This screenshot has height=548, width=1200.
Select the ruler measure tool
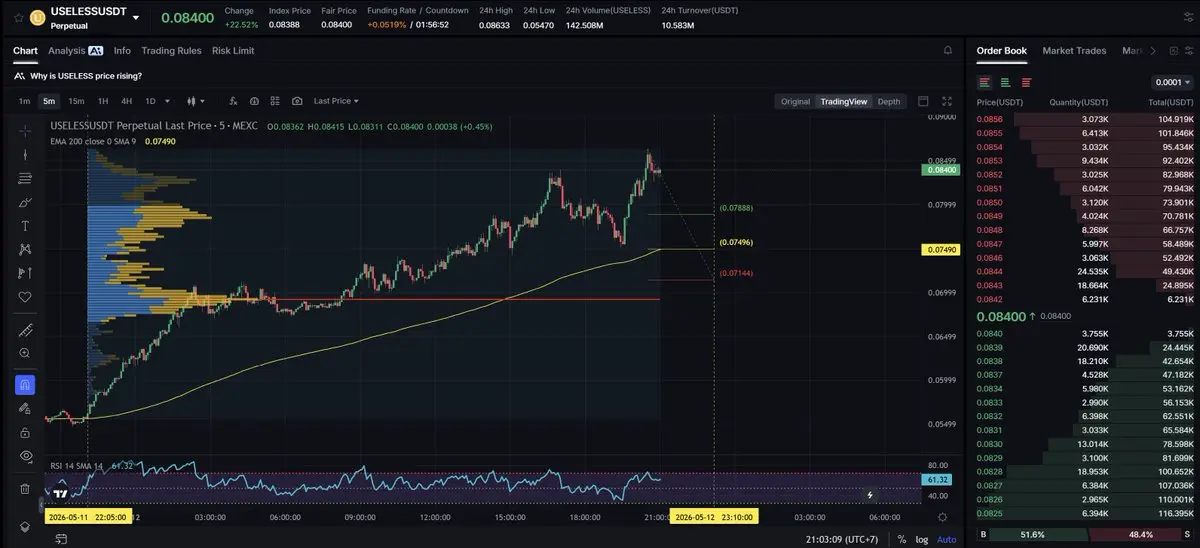[x=25, y=330]
